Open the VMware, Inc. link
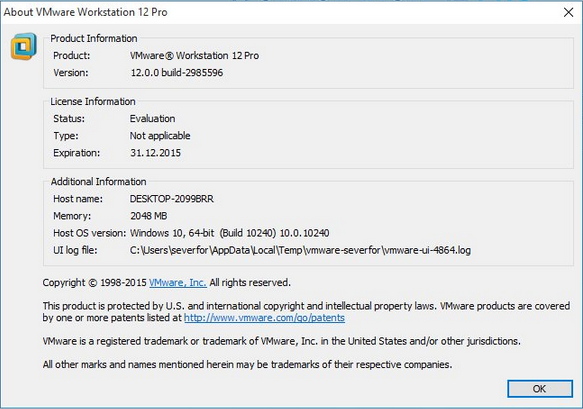583x409 pixels. coord(178,283)
